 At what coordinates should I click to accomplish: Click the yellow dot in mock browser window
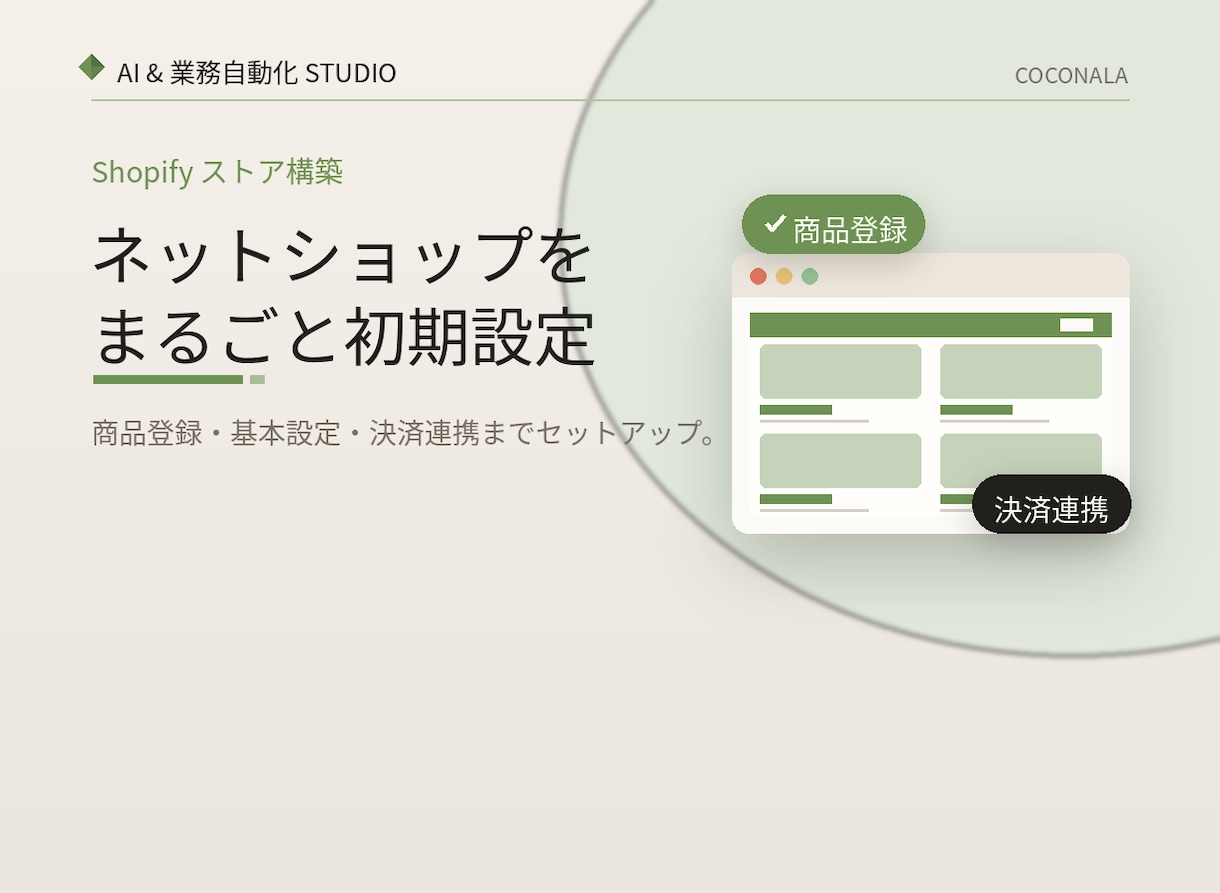[x=784, y=276]
